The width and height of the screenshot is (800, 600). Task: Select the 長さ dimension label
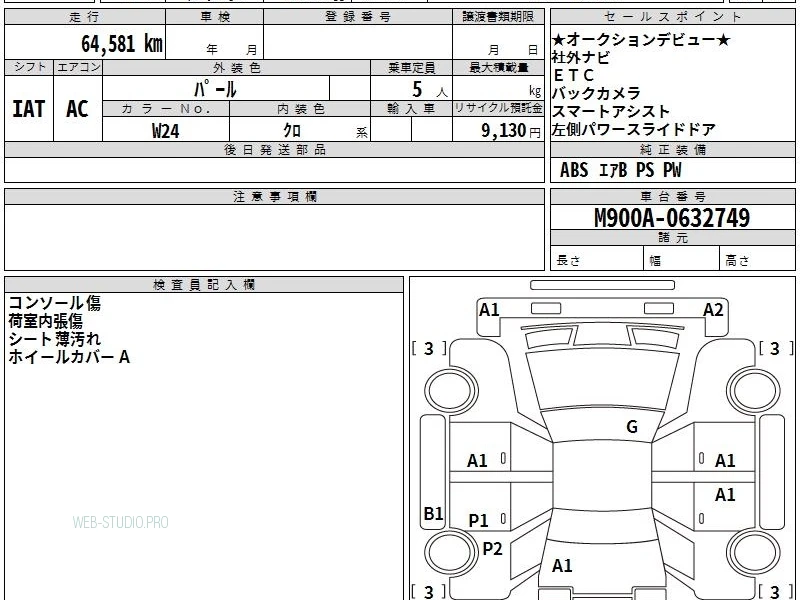click(x=568, y=261)
